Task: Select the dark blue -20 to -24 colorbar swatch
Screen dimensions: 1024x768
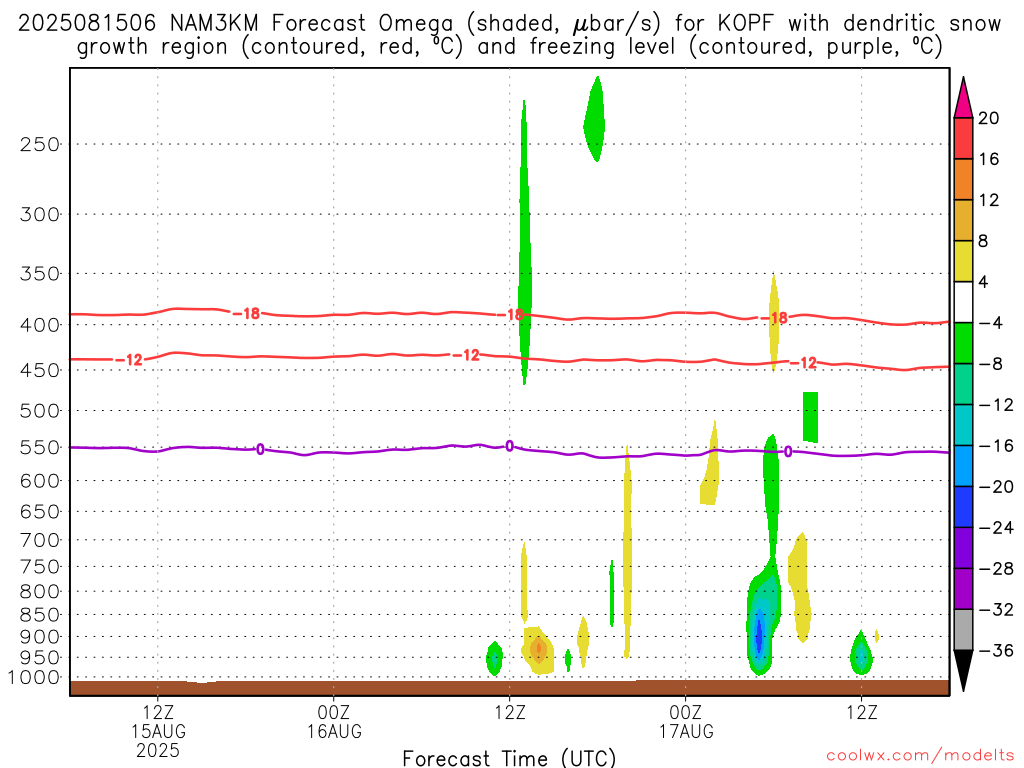Action: (x=963, y=507)
